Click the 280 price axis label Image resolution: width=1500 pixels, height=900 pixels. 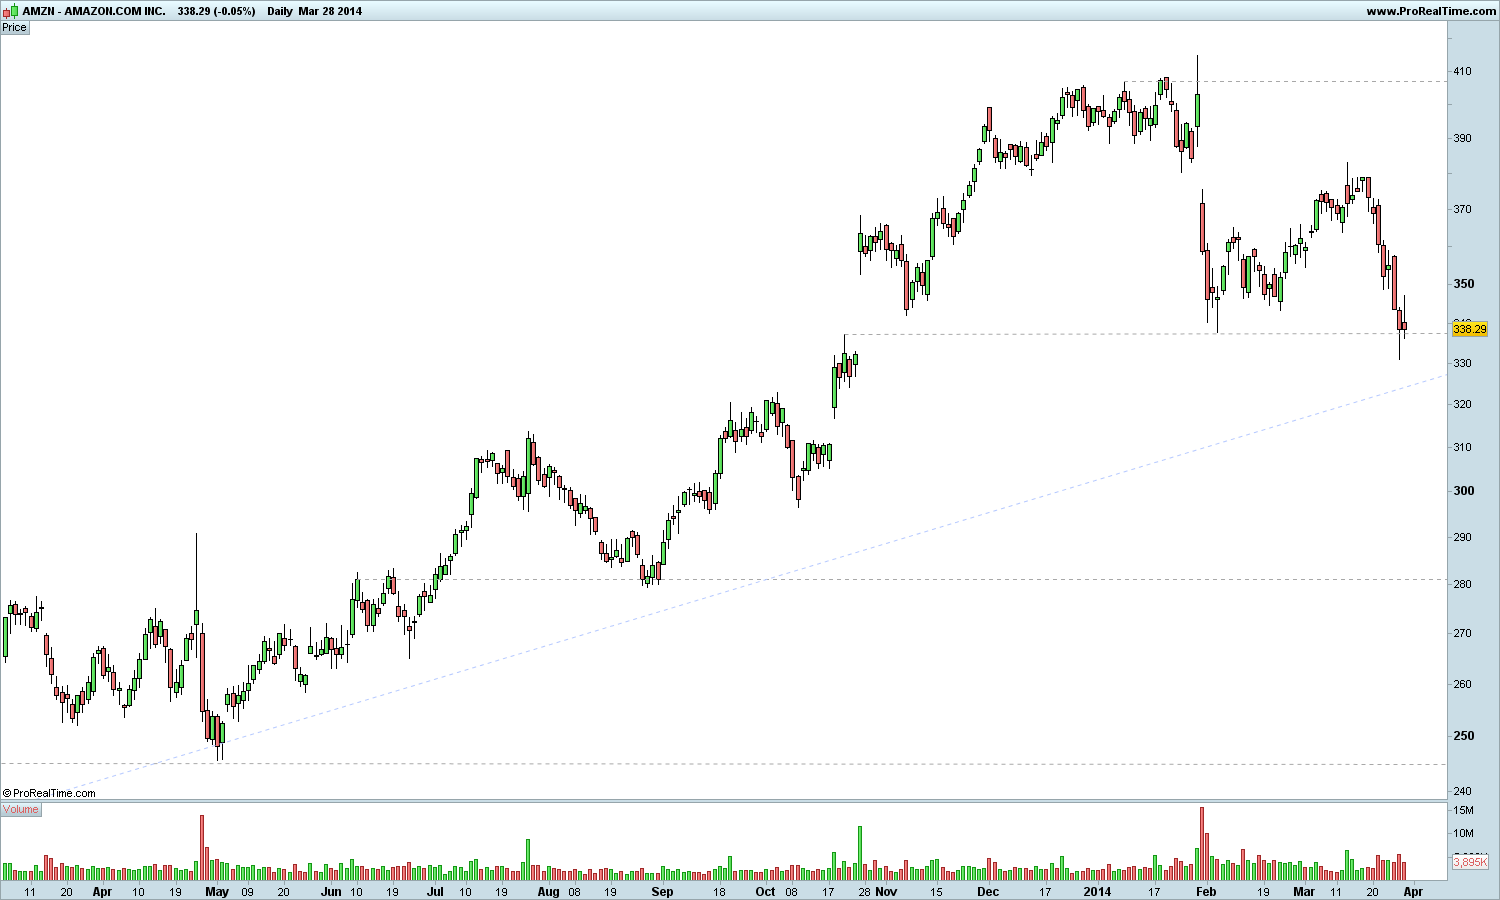[x=1462, y=584]
